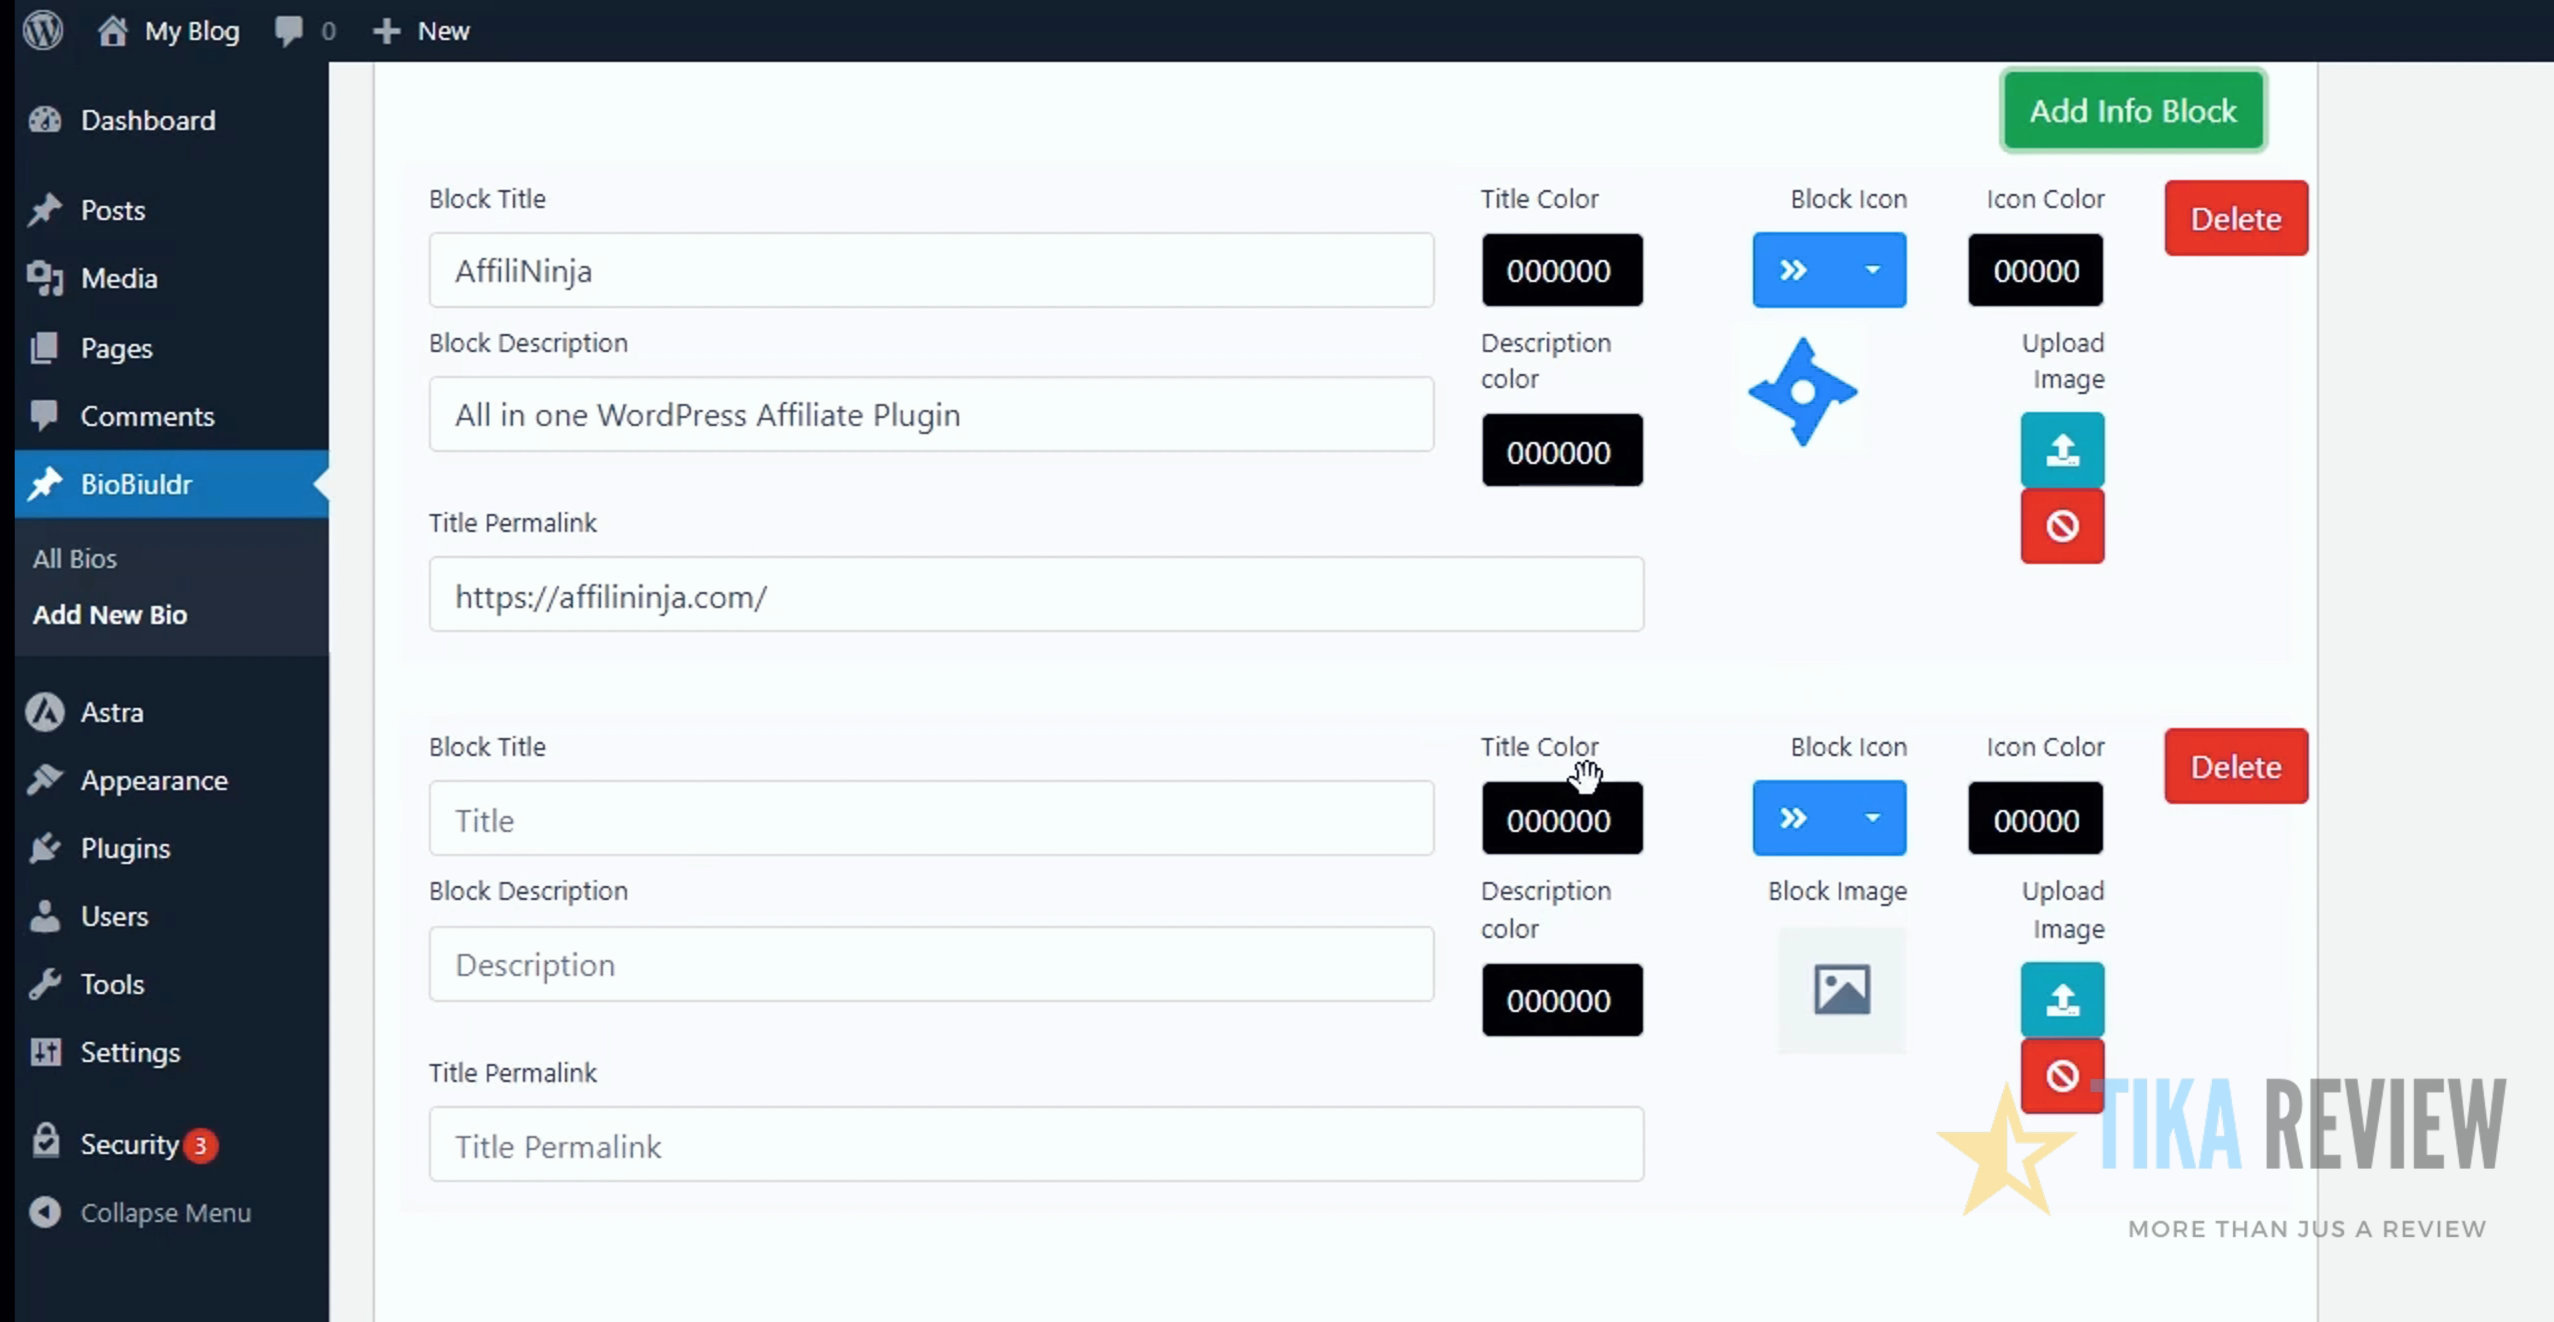Delete the second empty info block
This screenshot has width=2554, height=1322.
[2236, 766]
